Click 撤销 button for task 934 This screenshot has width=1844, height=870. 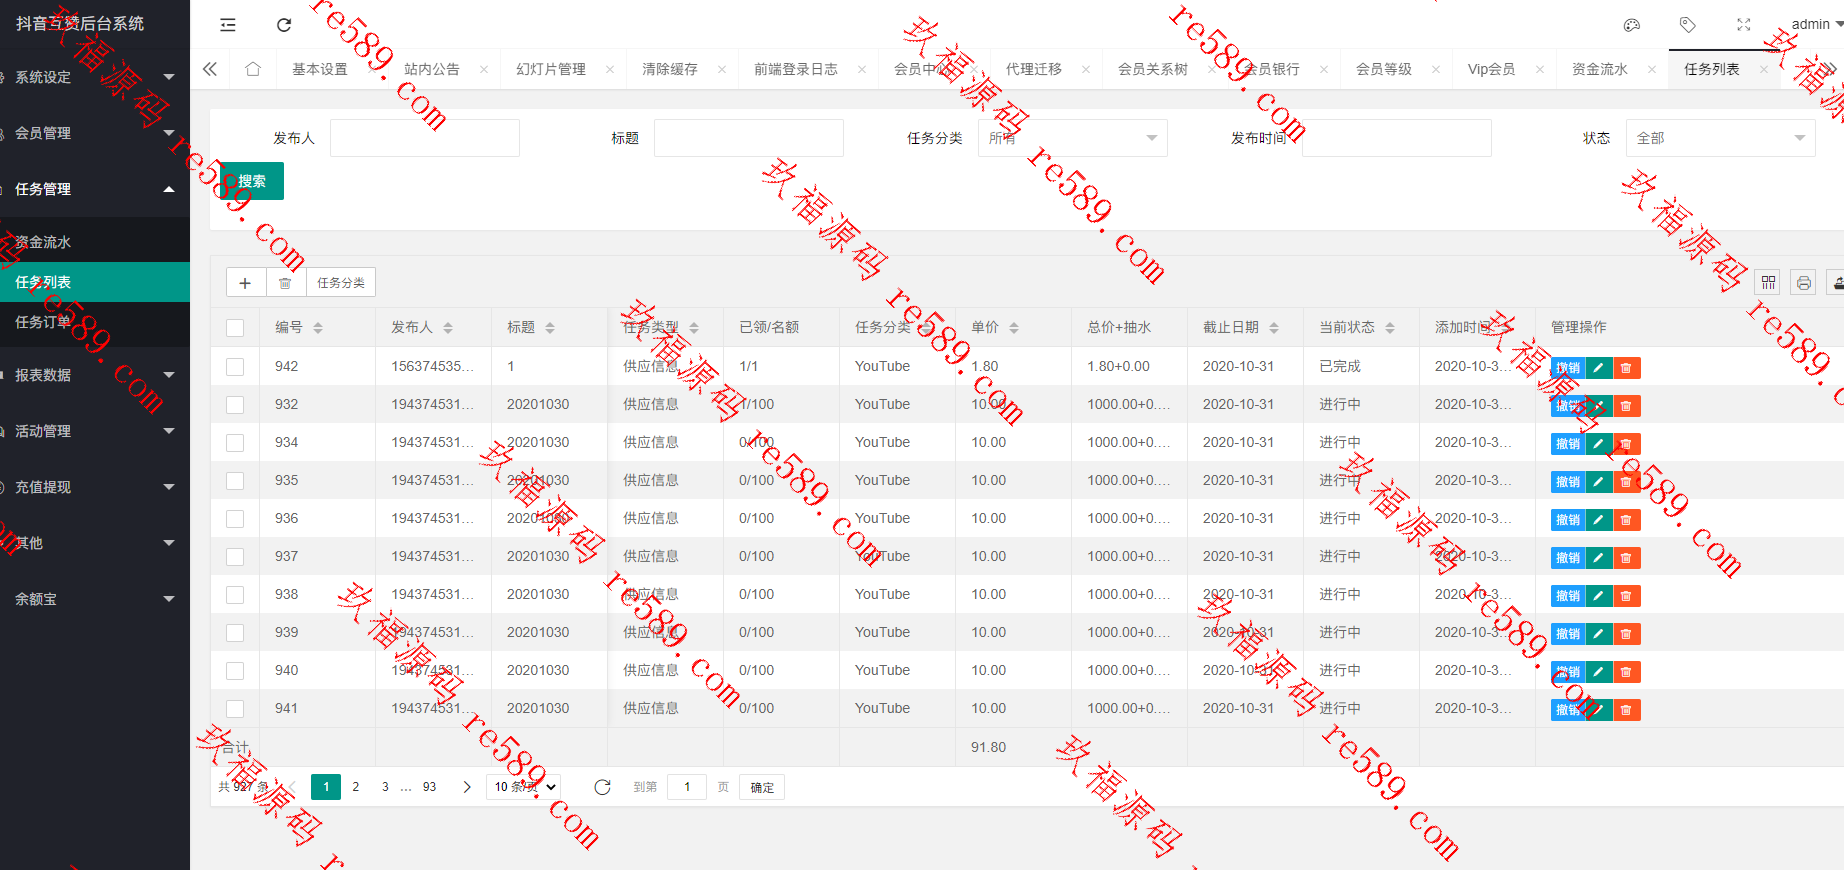[1568, 444]
